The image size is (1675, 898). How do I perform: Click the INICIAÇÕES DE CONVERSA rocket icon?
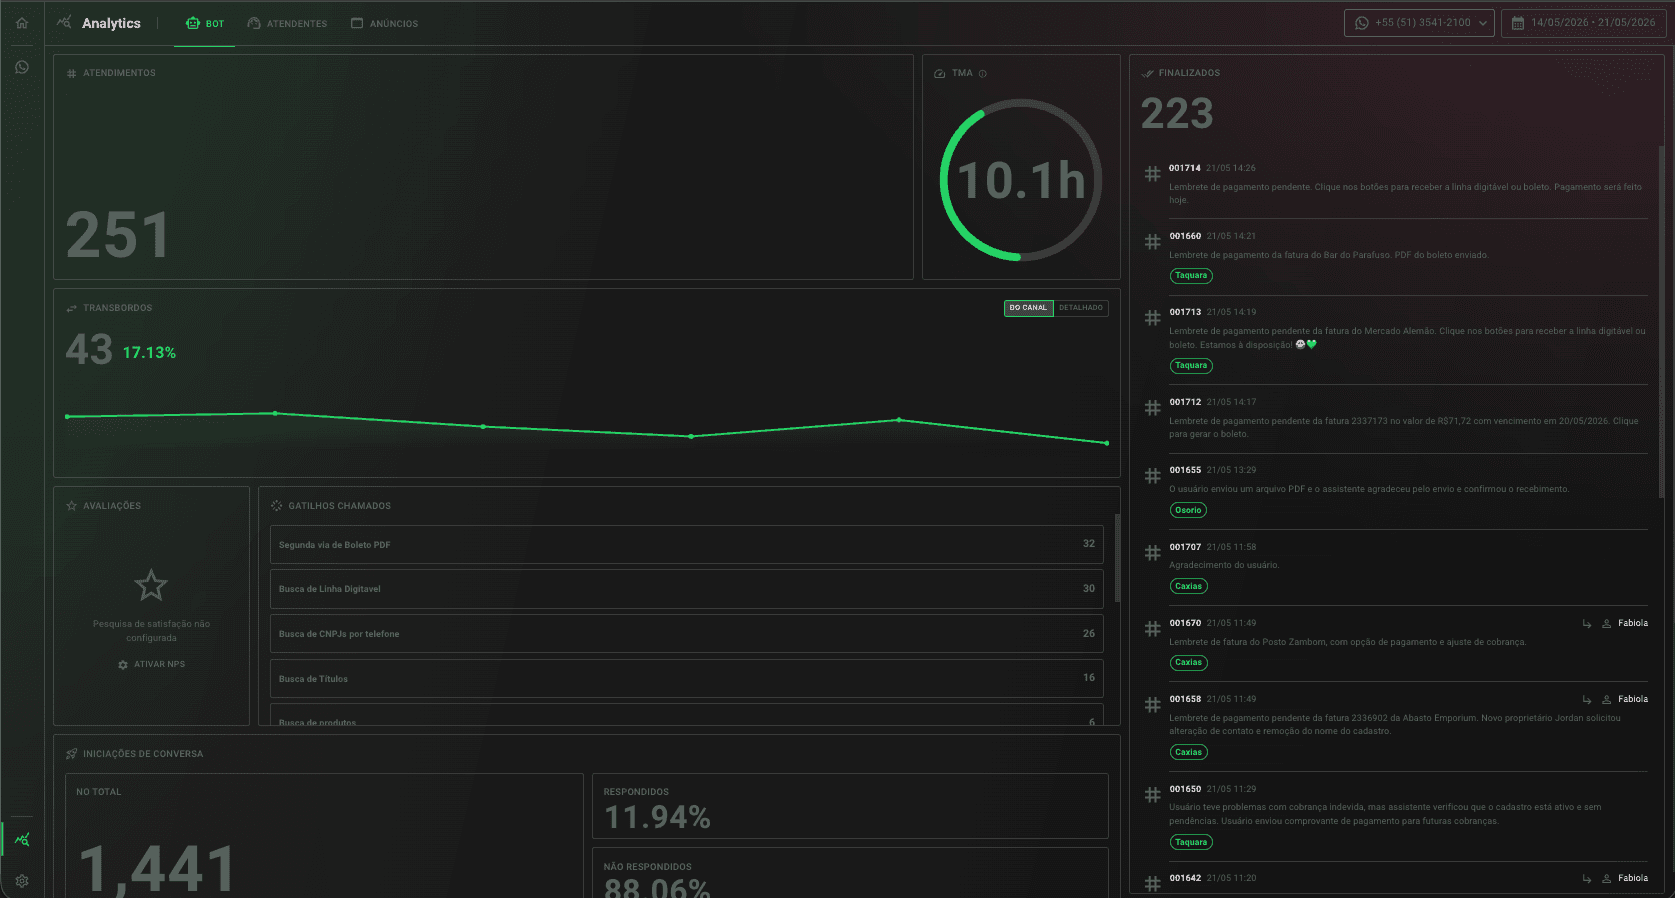(x=71, y=754)
